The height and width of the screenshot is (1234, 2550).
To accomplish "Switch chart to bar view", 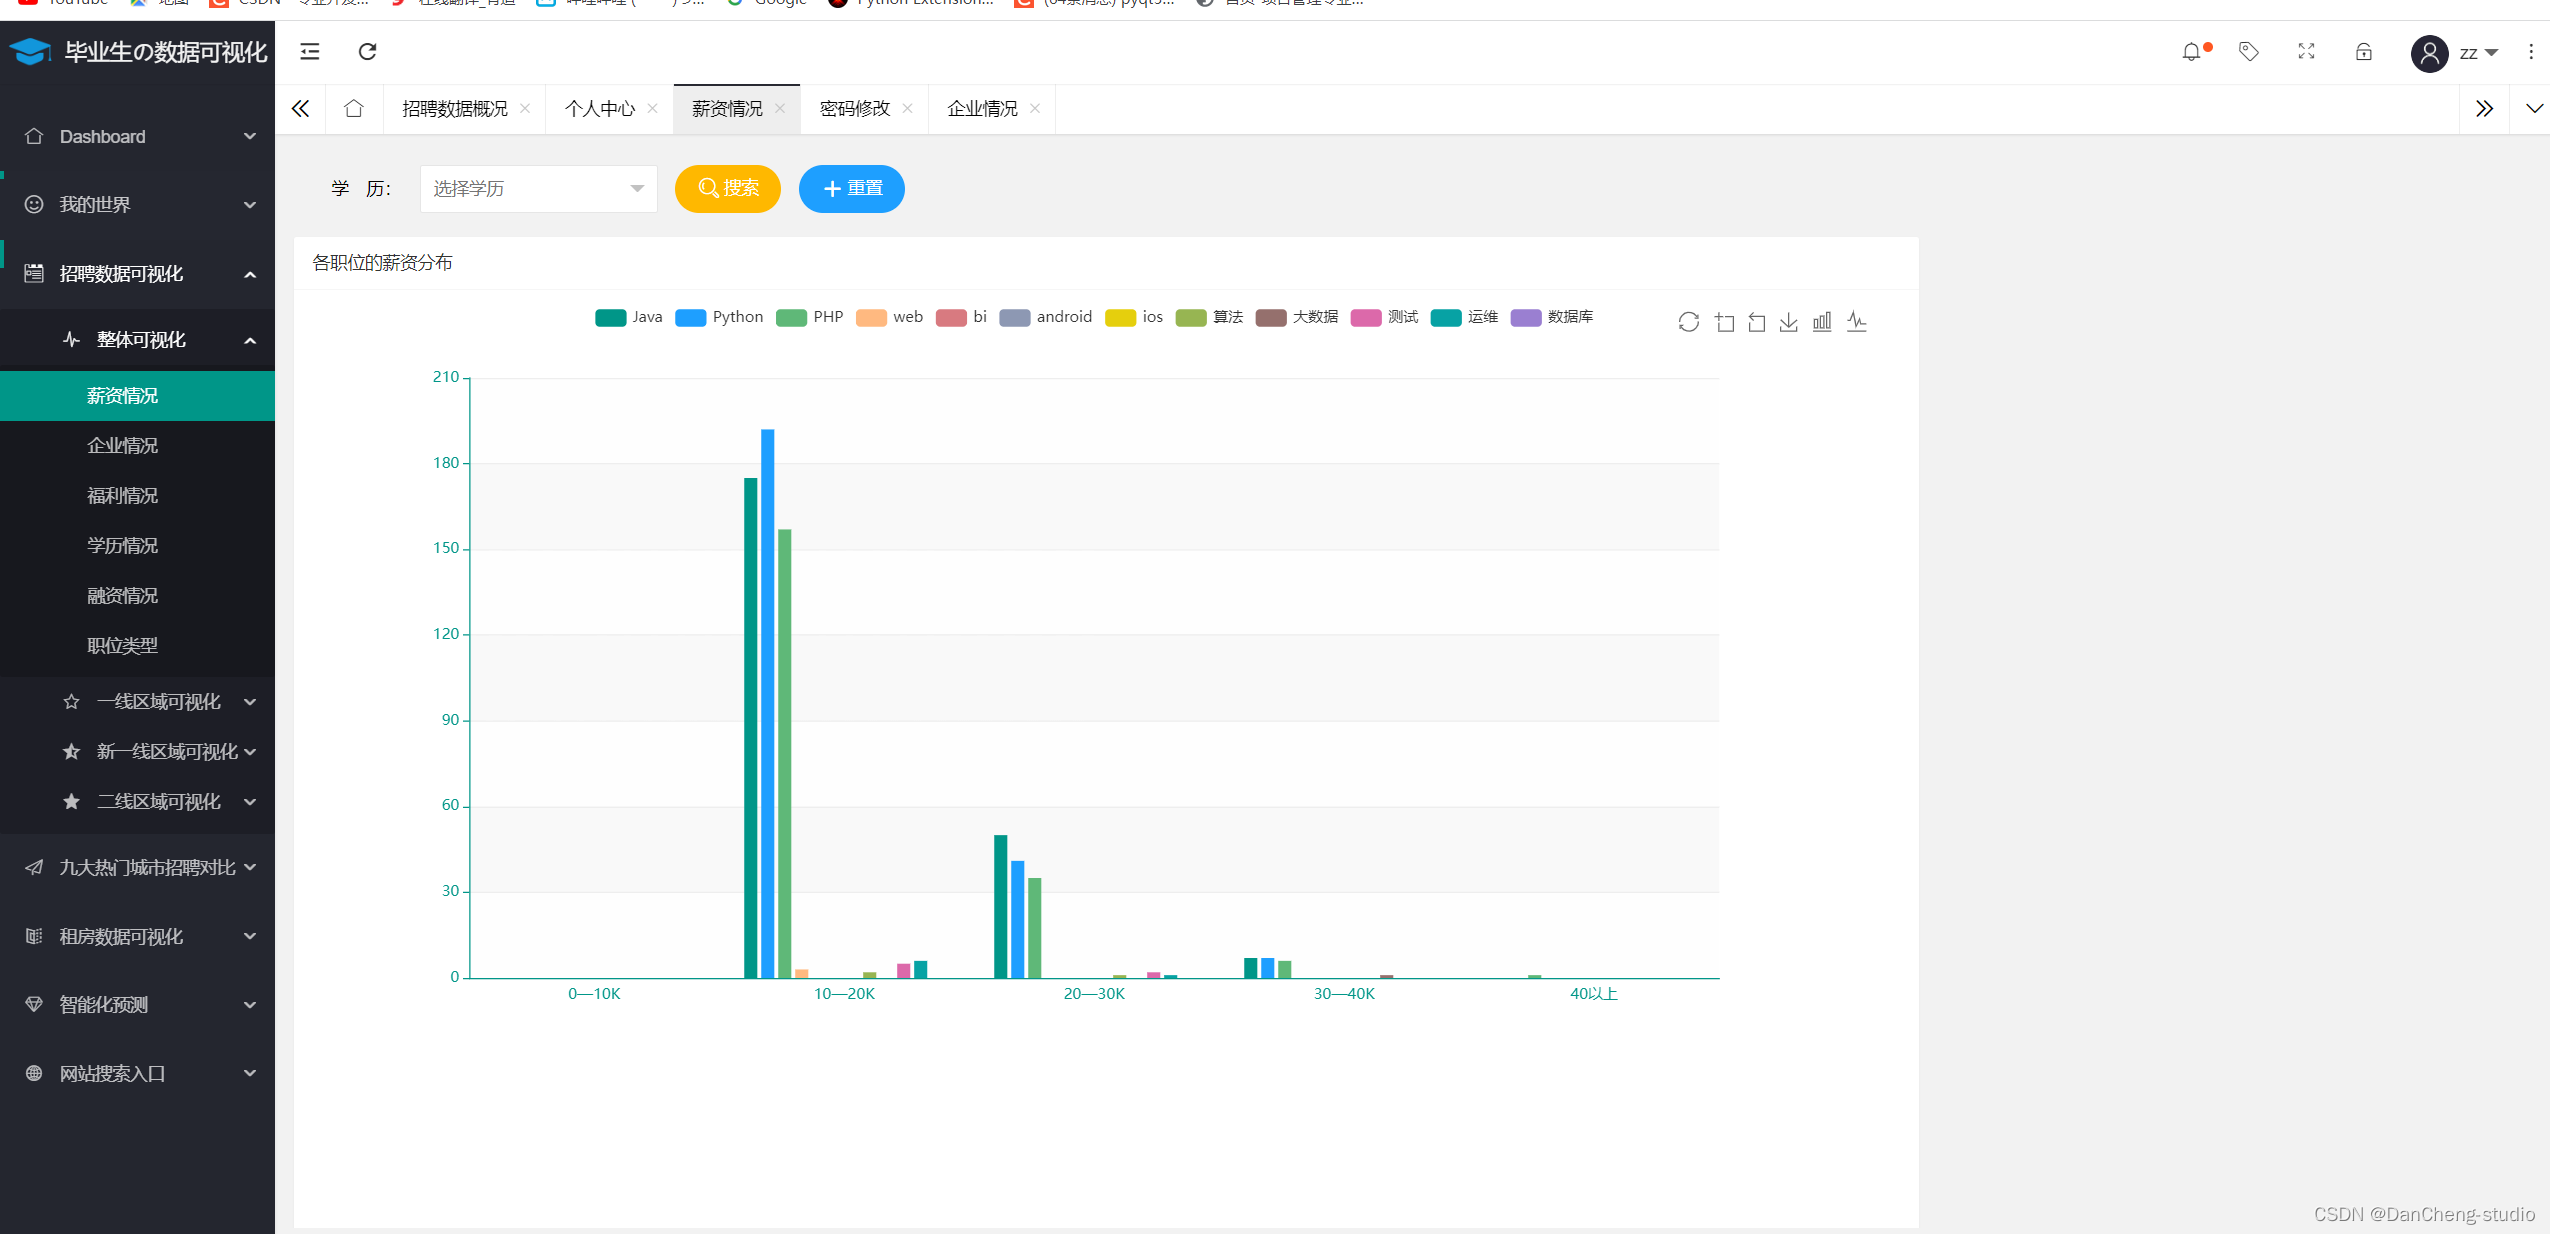I will click(x=1821, y=321).
